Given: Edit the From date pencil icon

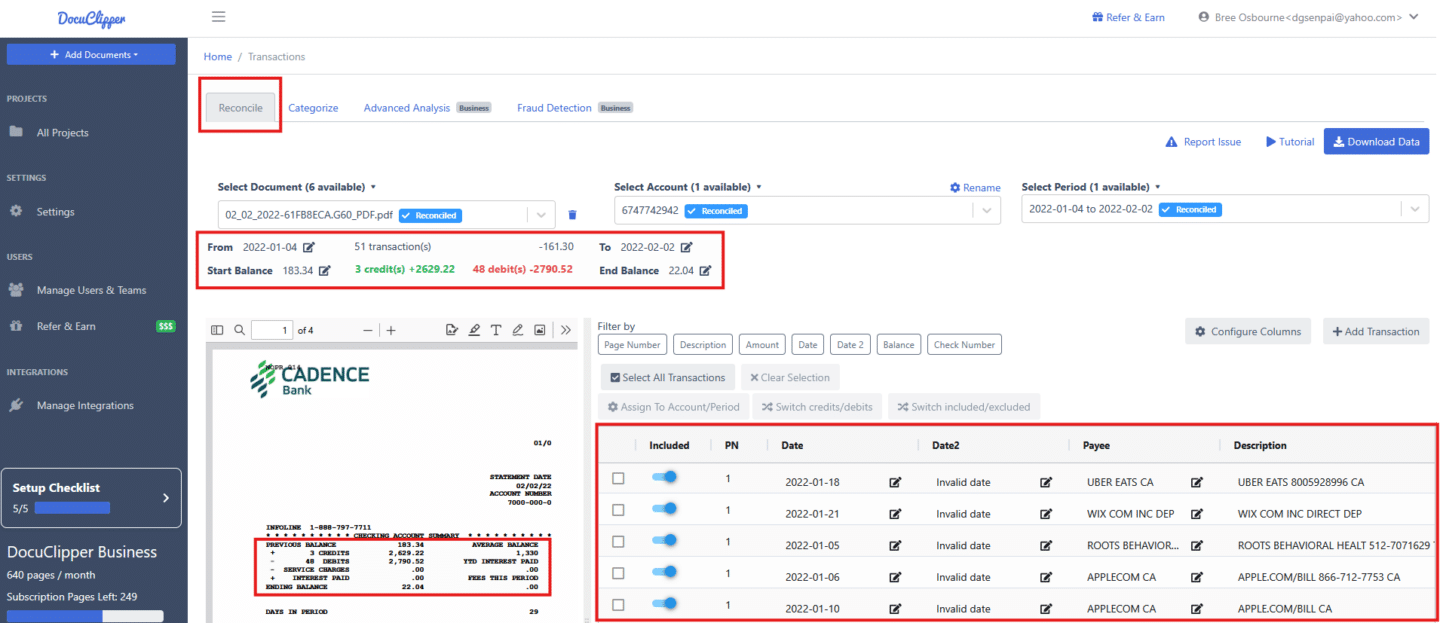Looking at the screenshot, I should (309, 247).
